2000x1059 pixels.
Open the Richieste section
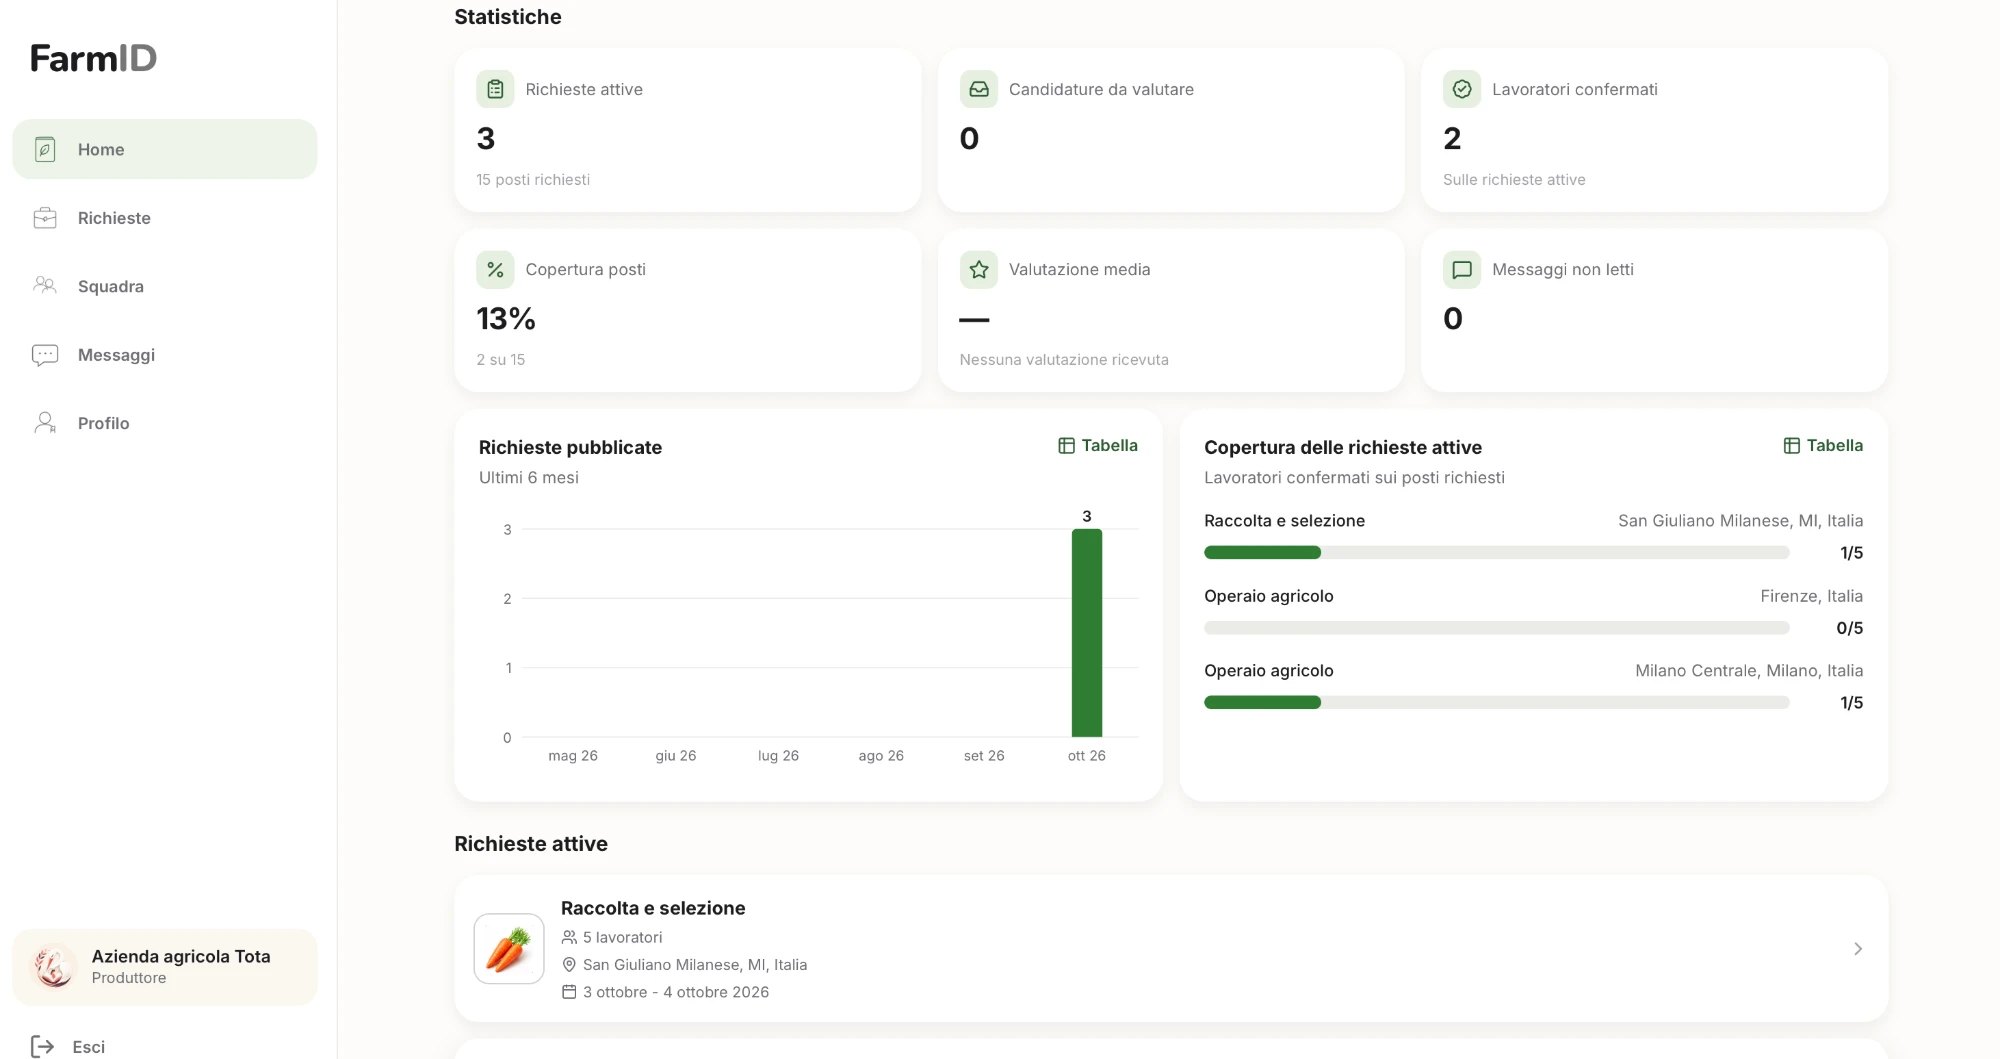[x=165, y=218]
